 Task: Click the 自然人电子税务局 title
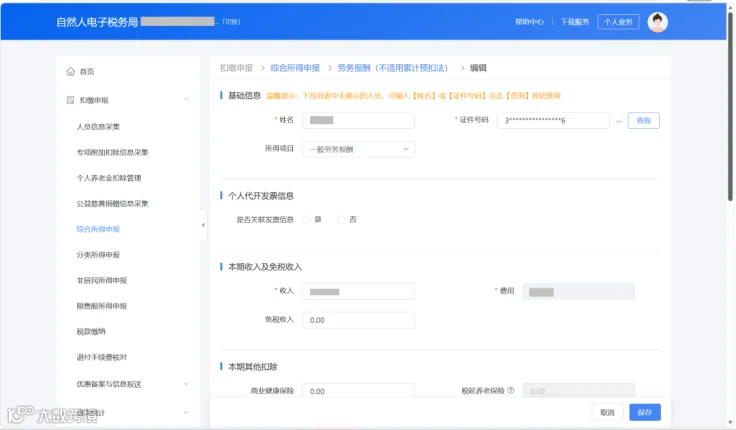tap(97, 22)
